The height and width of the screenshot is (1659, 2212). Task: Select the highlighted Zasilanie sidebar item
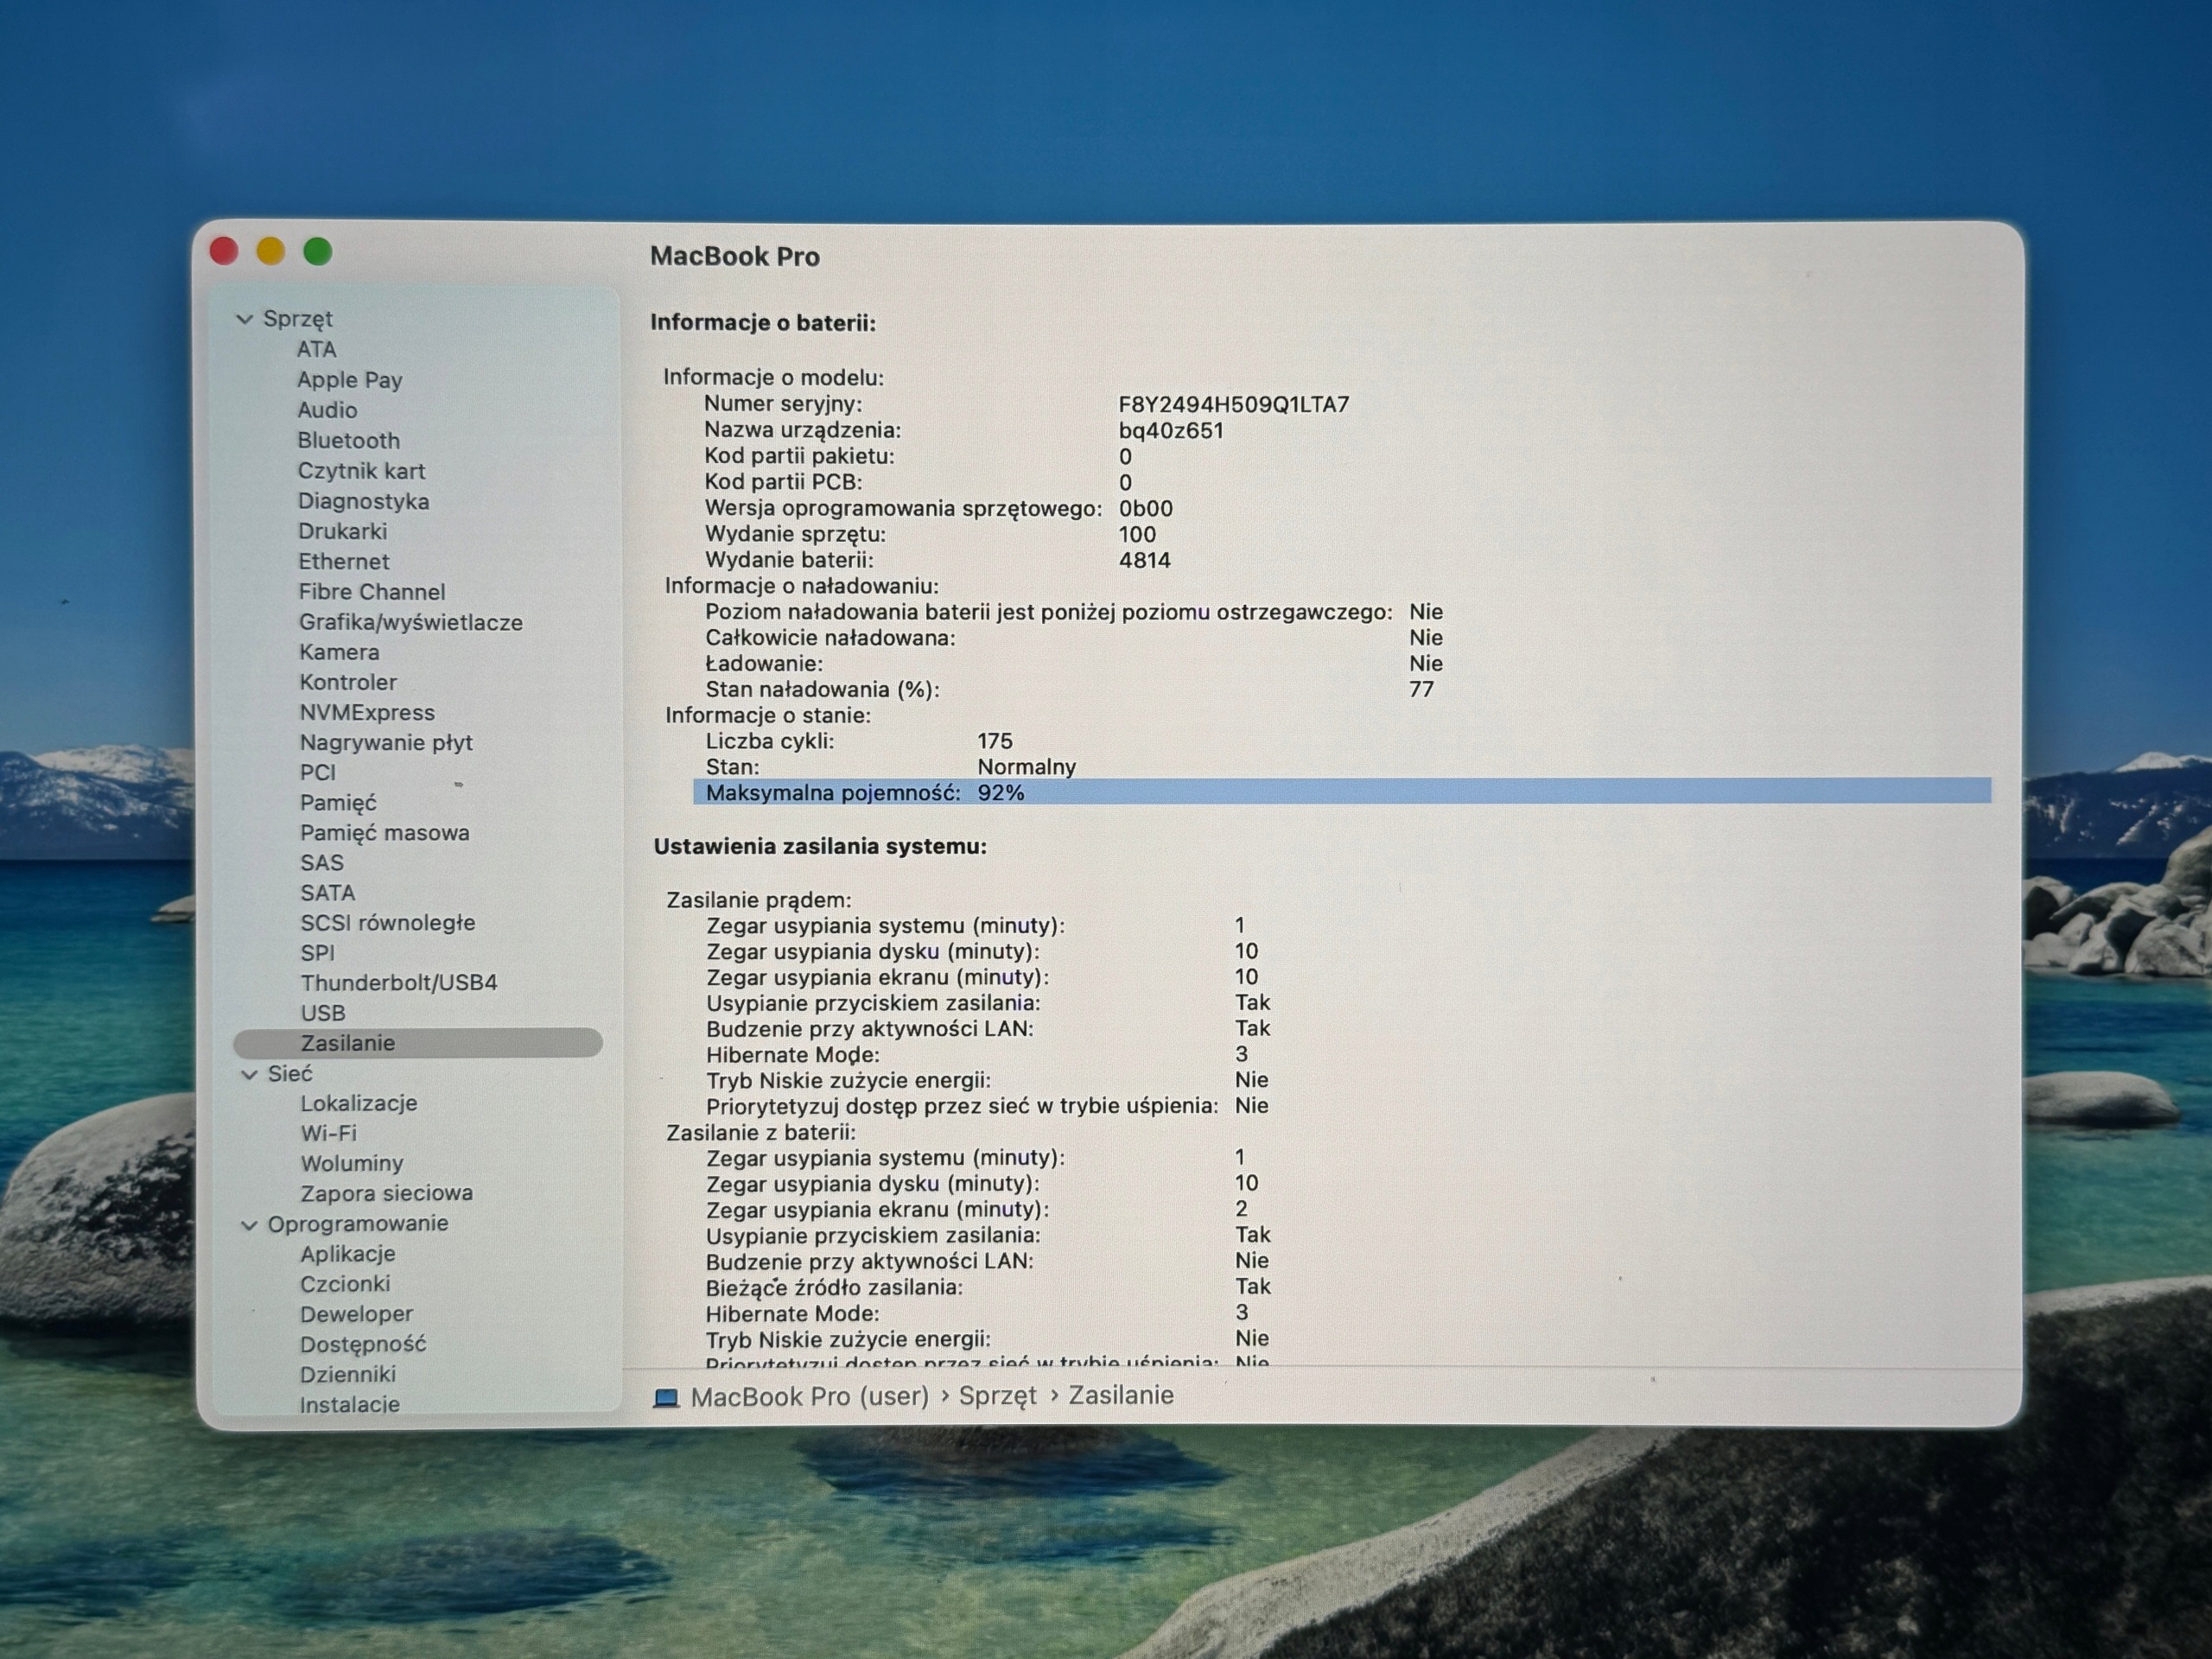[x=418, y=1043]
